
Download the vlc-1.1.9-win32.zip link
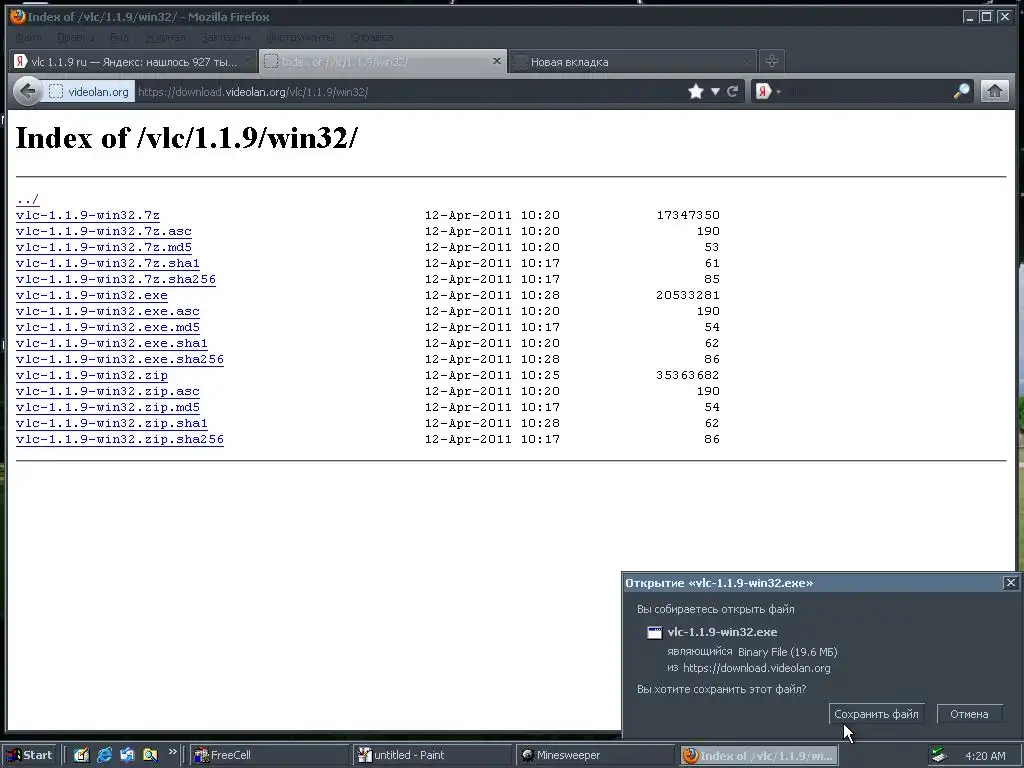point(91,375)
